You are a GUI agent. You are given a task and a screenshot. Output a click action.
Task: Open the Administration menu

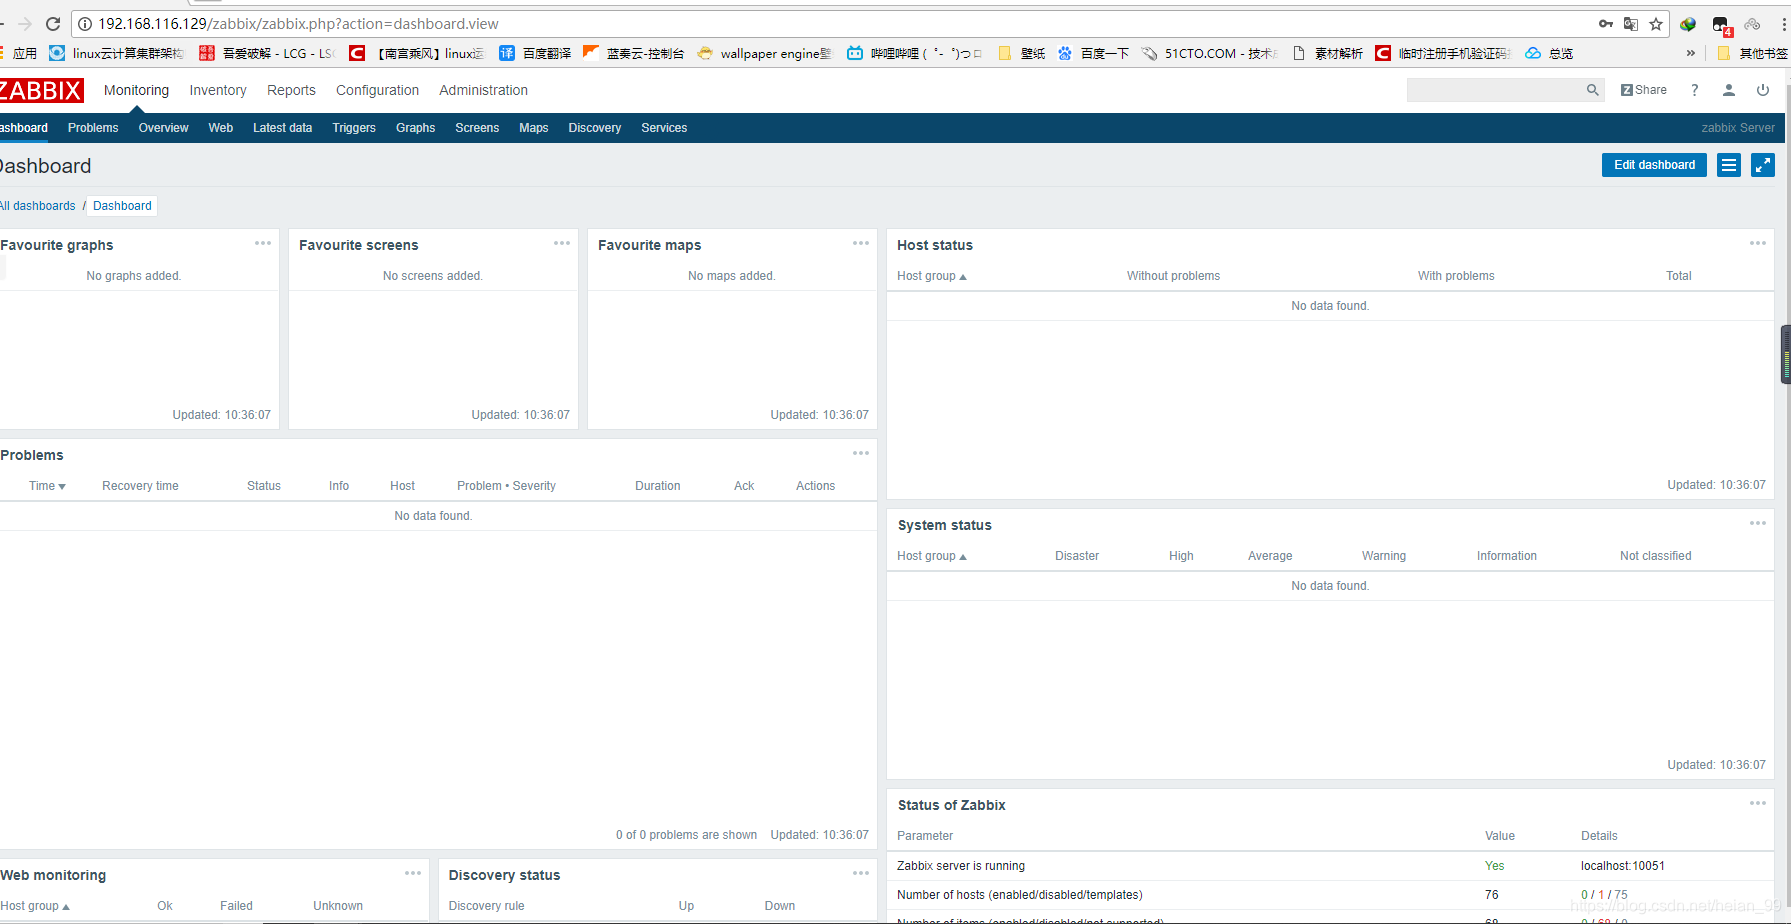483,90
